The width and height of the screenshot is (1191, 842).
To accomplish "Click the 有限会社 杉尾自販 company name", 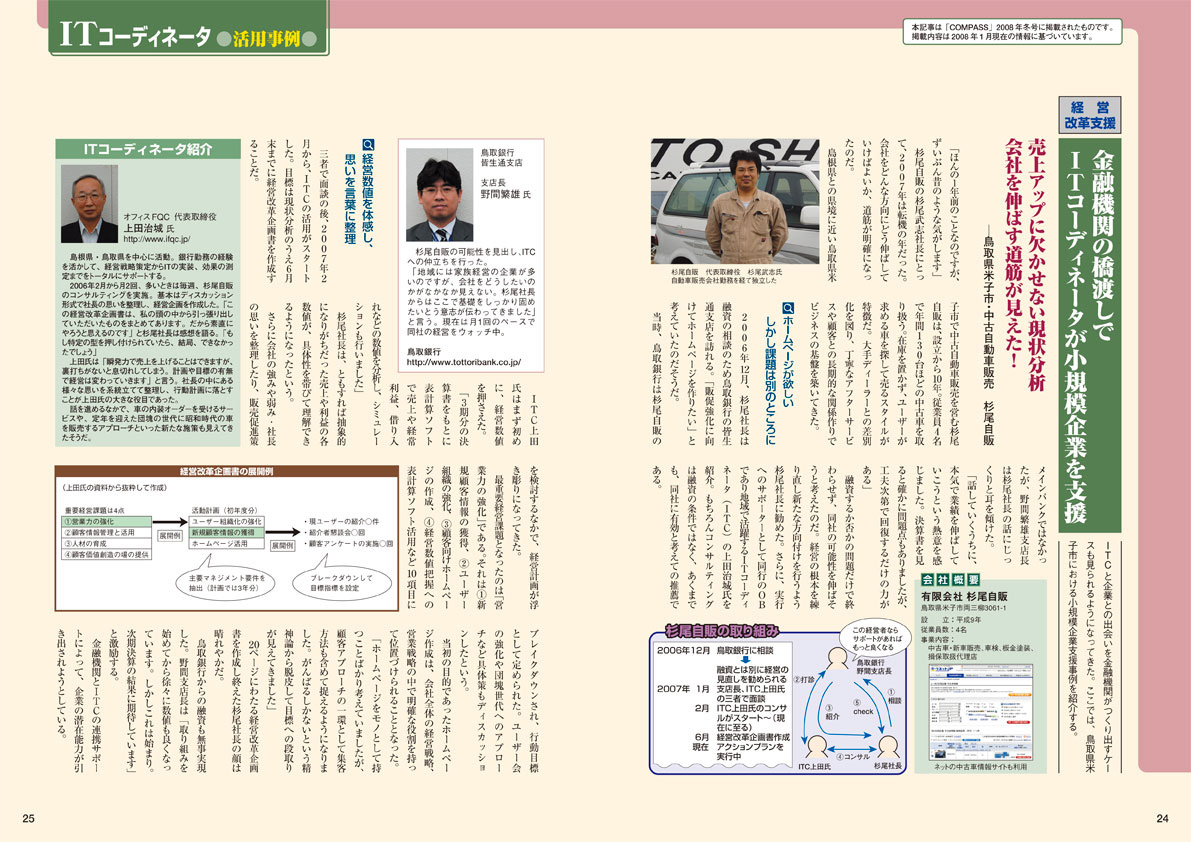I will tap(964, 597).
